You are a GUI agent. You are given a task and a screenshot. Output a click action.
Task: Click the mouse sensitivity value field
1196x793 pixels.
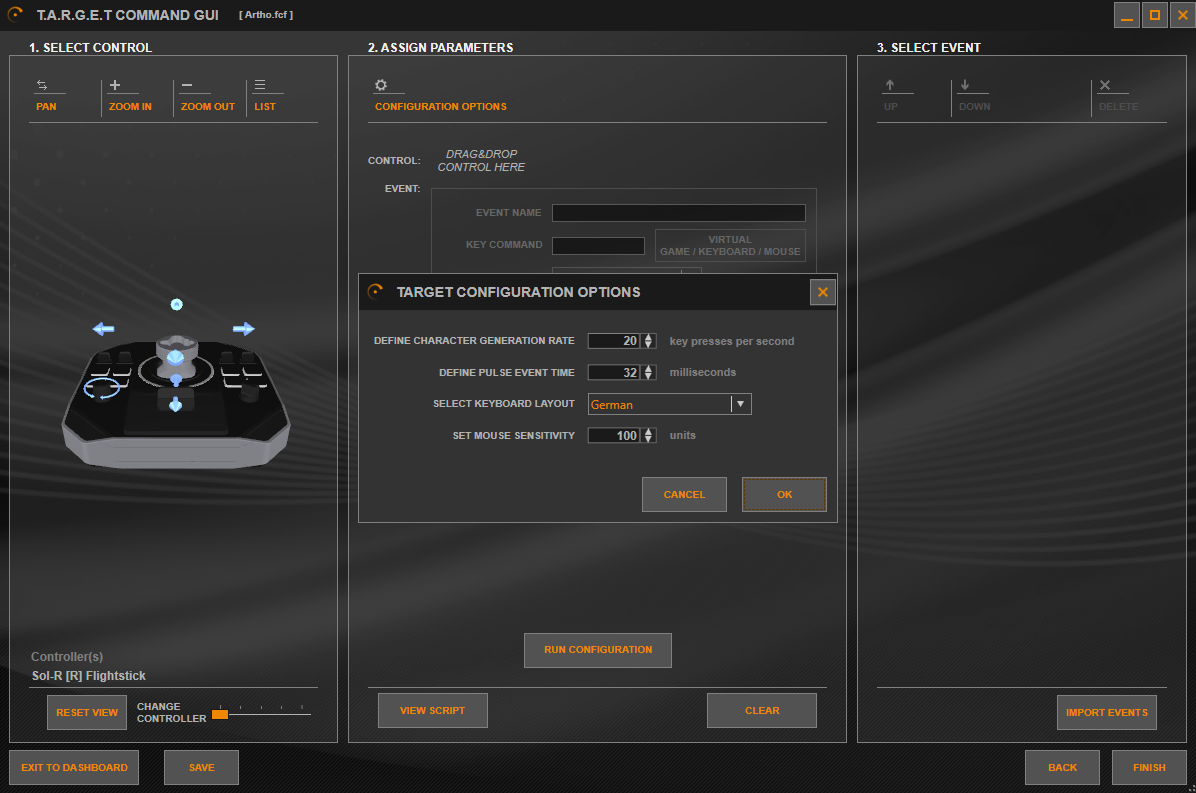pos(614,435)
